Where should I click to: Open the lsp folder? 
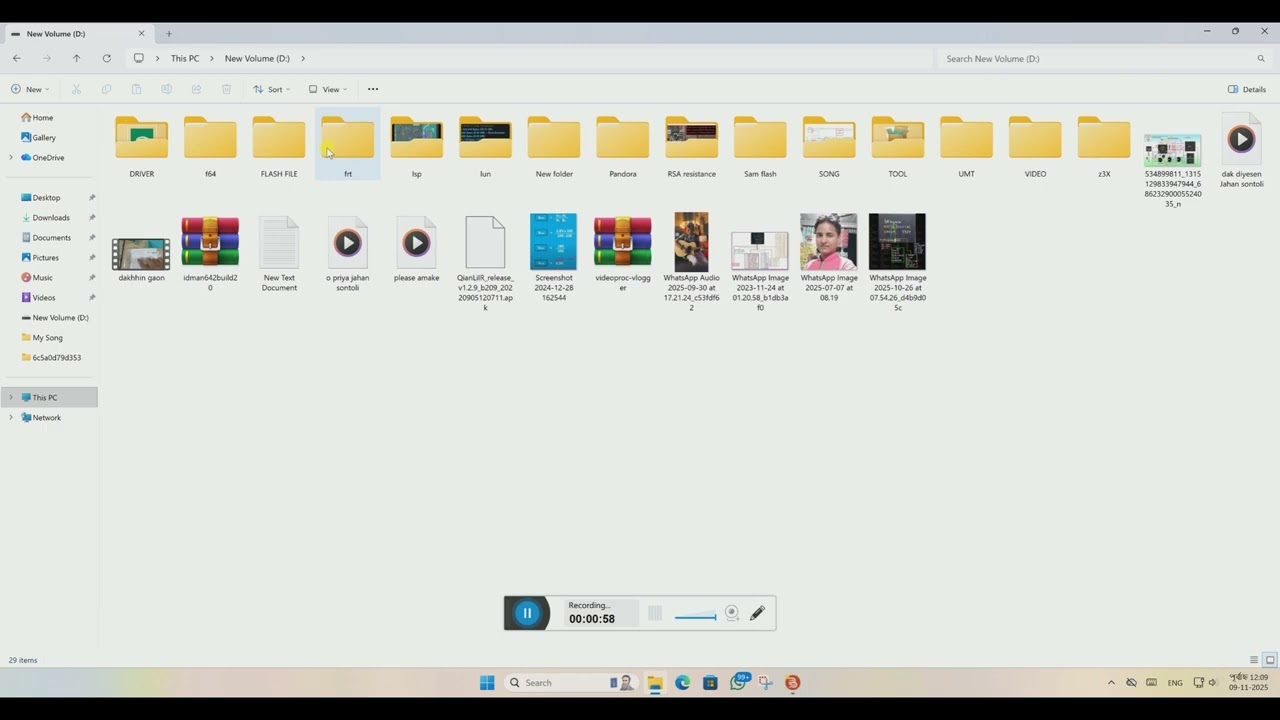coord(416,146)
